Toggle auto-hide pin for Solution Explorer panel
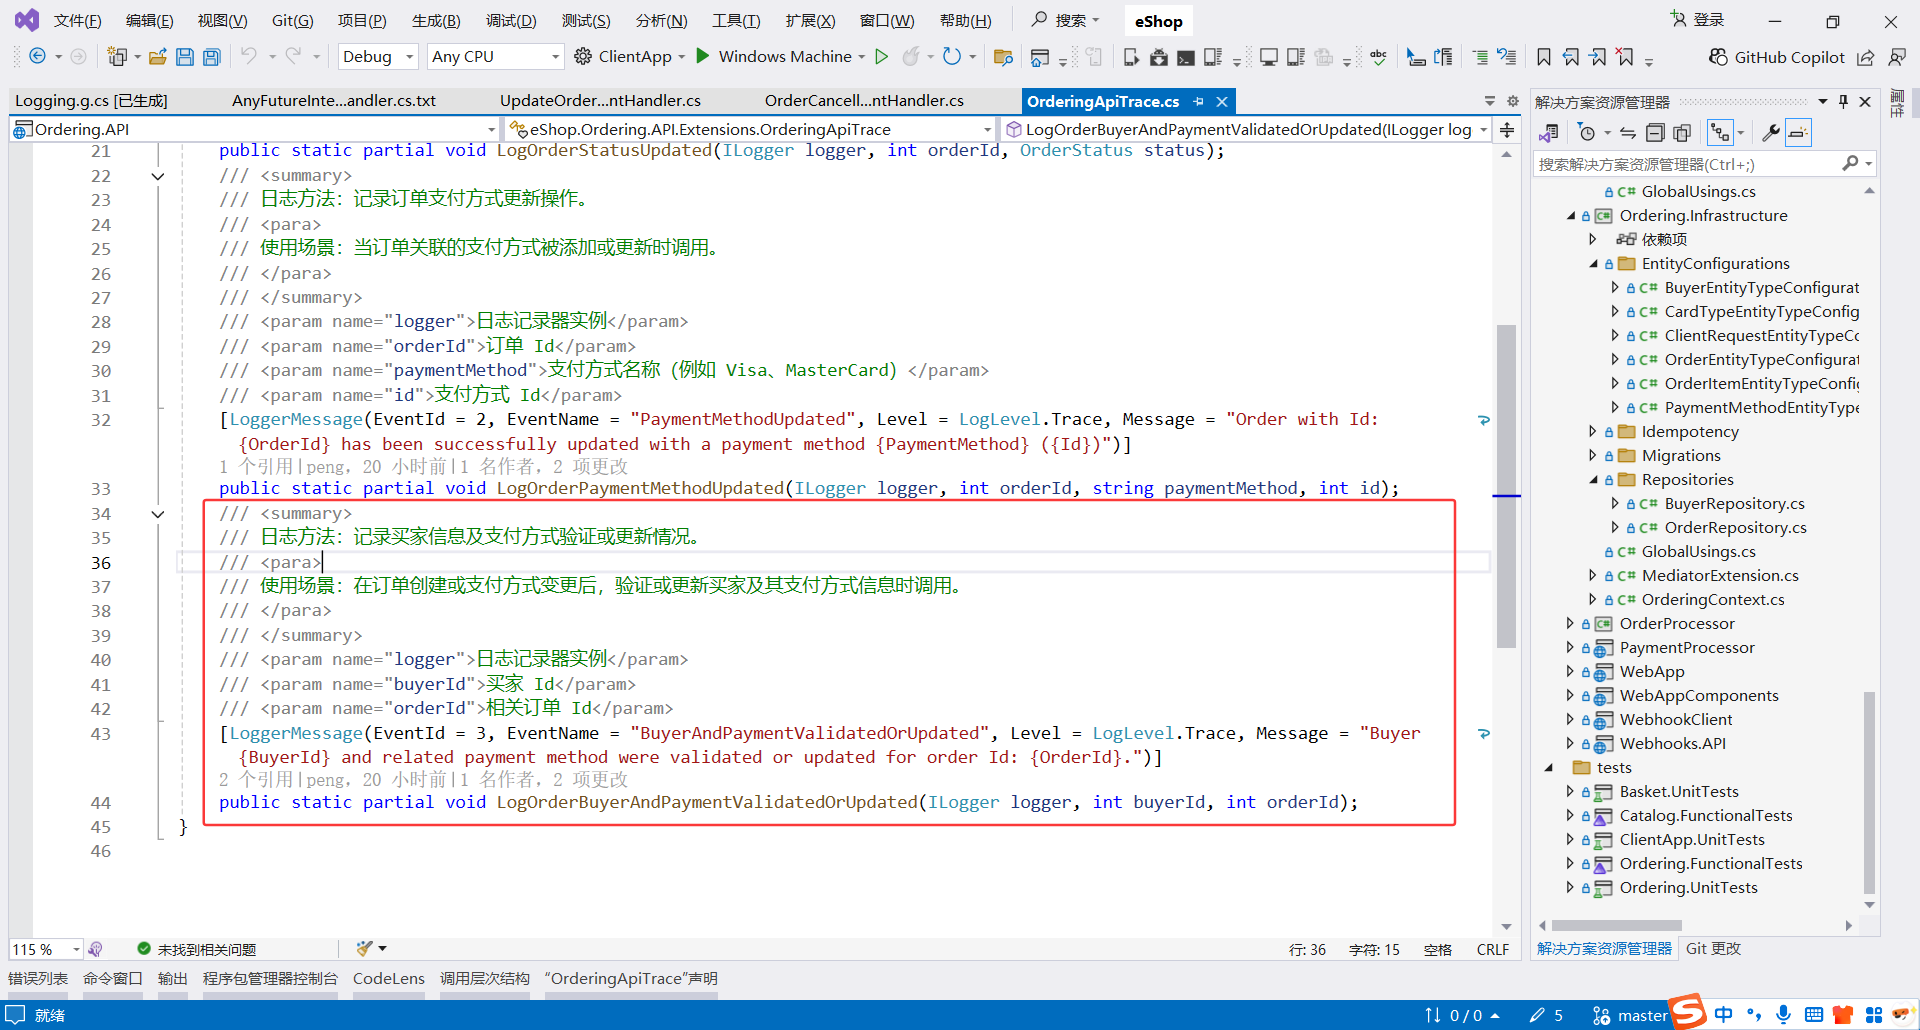1920x1030 pixels. click(x=1843, y=101)
